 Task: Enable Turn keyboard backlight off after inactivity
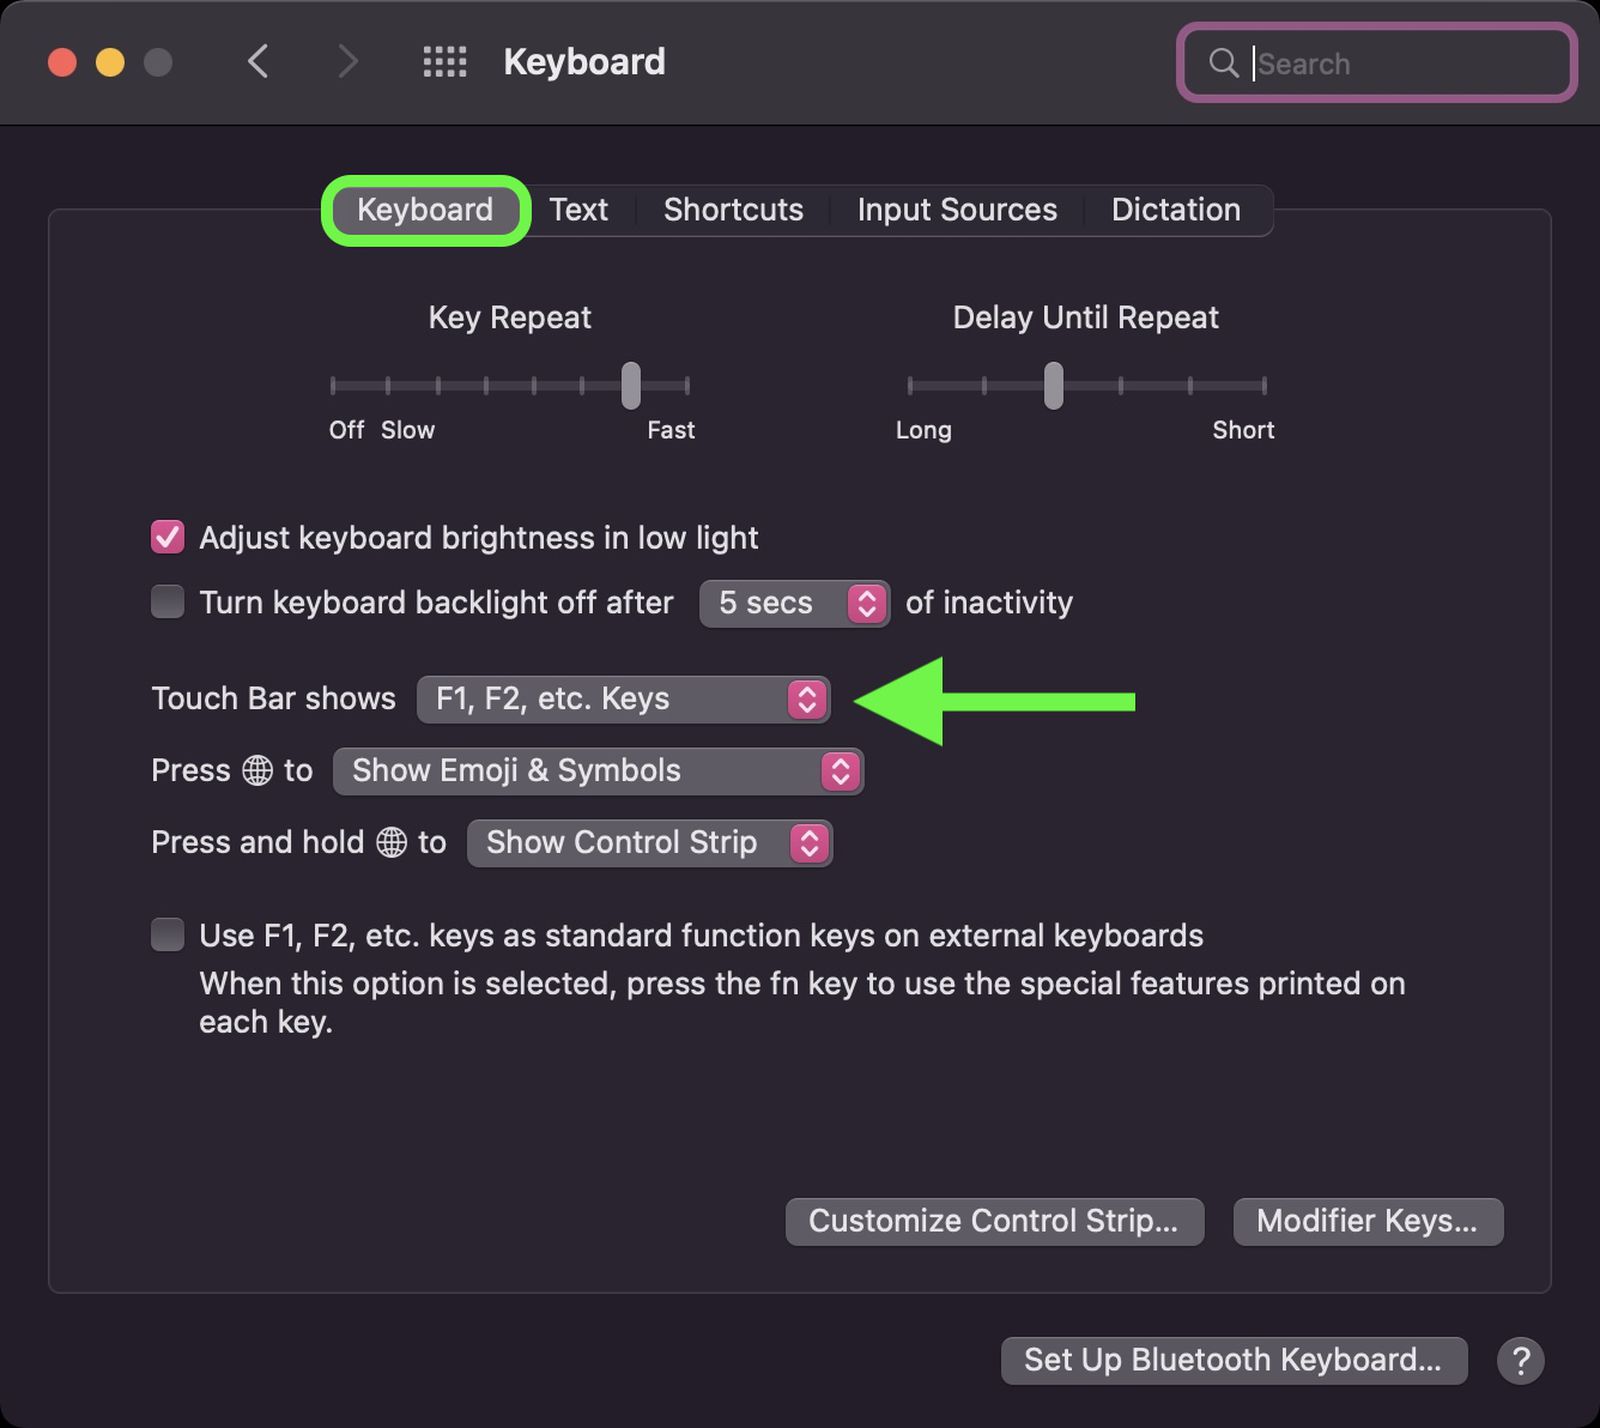pos(167,601)
